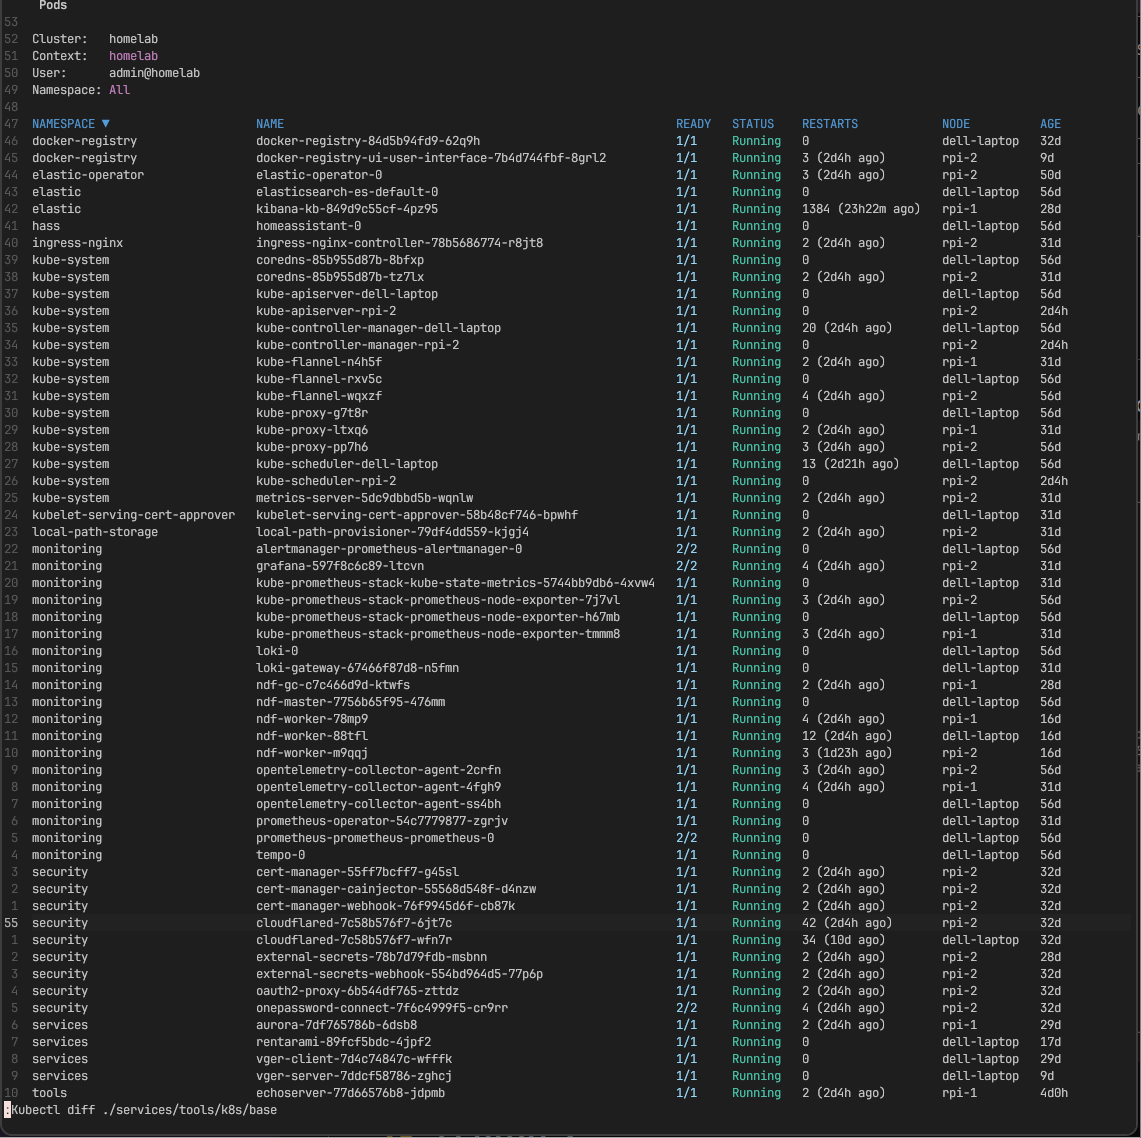Select the STATUS column header
This screenshot has width=1141, height=1138.
coord(753,124)
